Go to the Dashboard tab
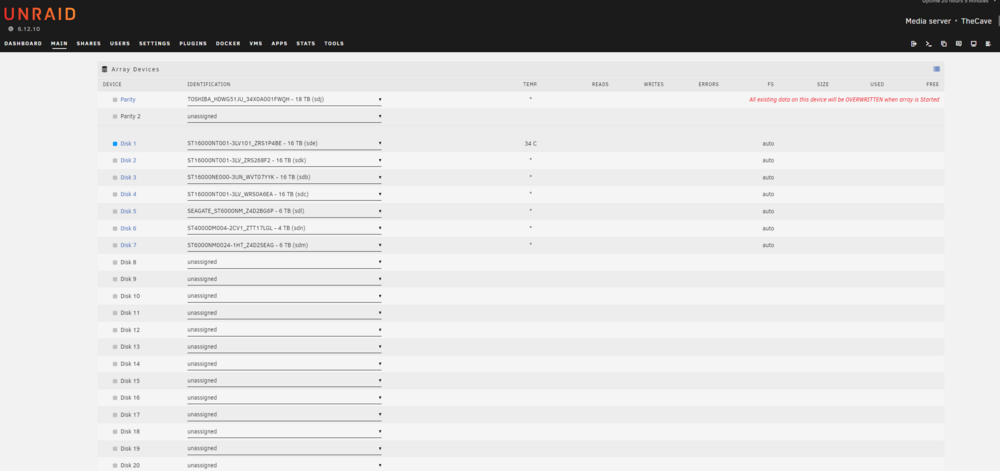This screenshot has width=1000, height=471. point(23,43)
